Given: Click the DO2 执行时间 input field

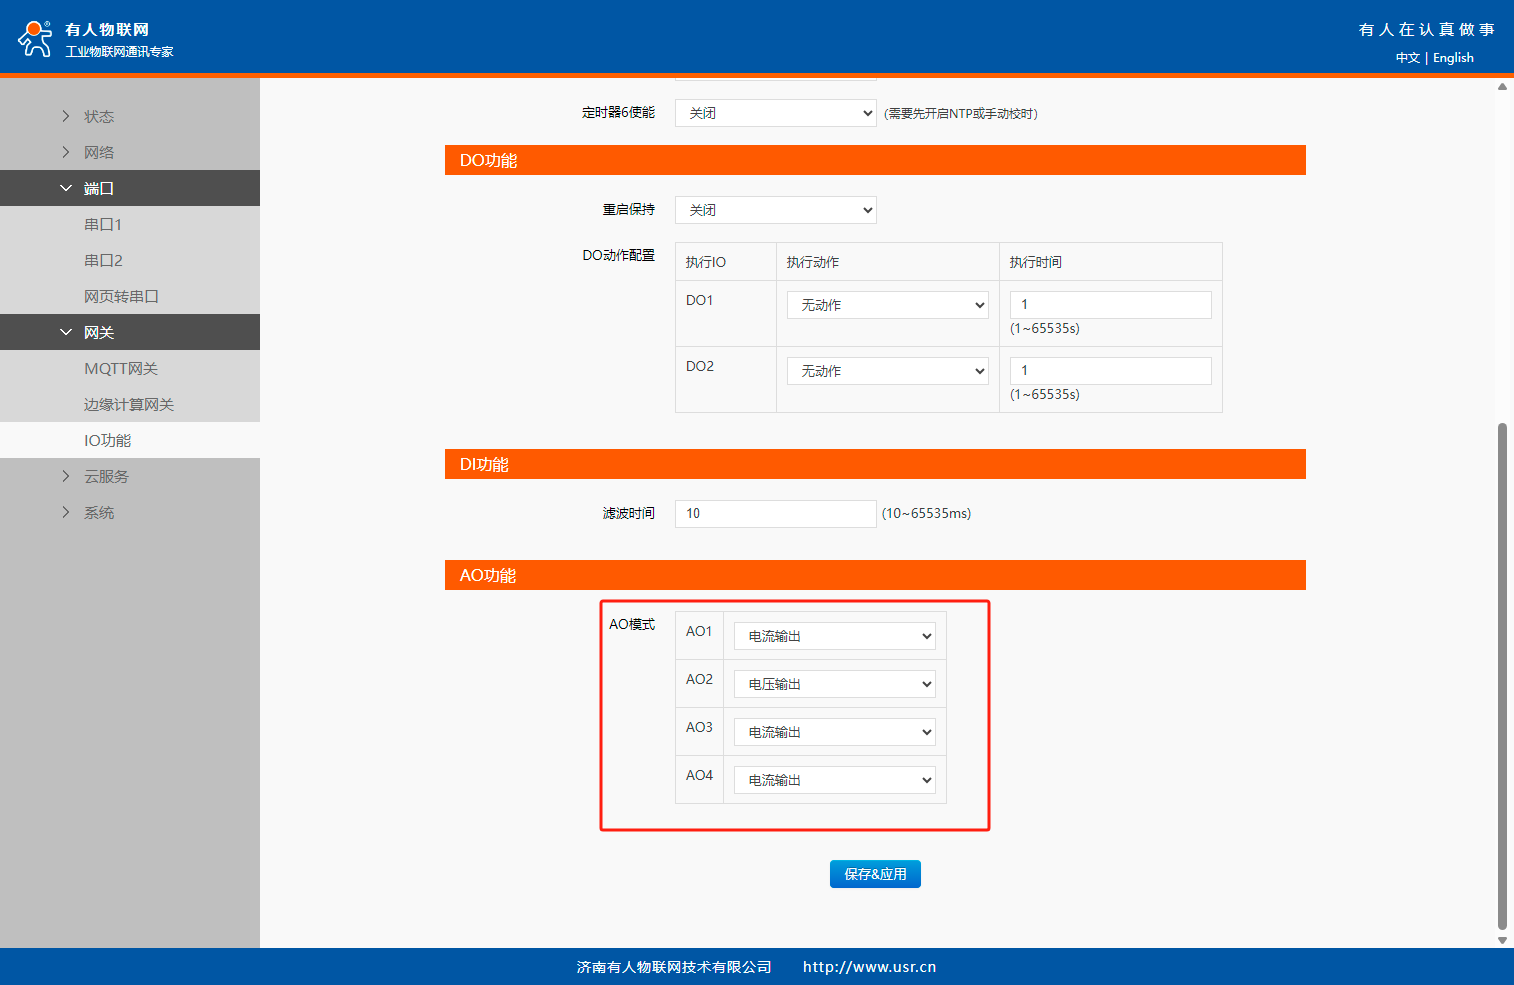Looking at the screenshot, I should [x=1110, y=371].
